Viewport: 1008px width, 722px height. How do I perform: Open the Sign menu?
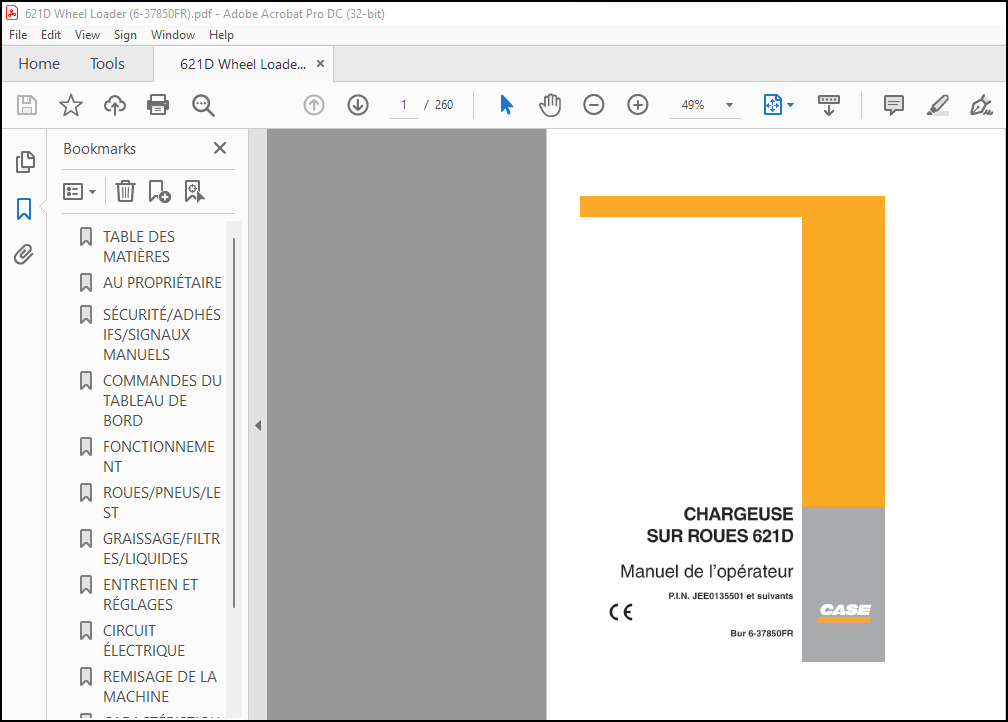tap(125, 35)
